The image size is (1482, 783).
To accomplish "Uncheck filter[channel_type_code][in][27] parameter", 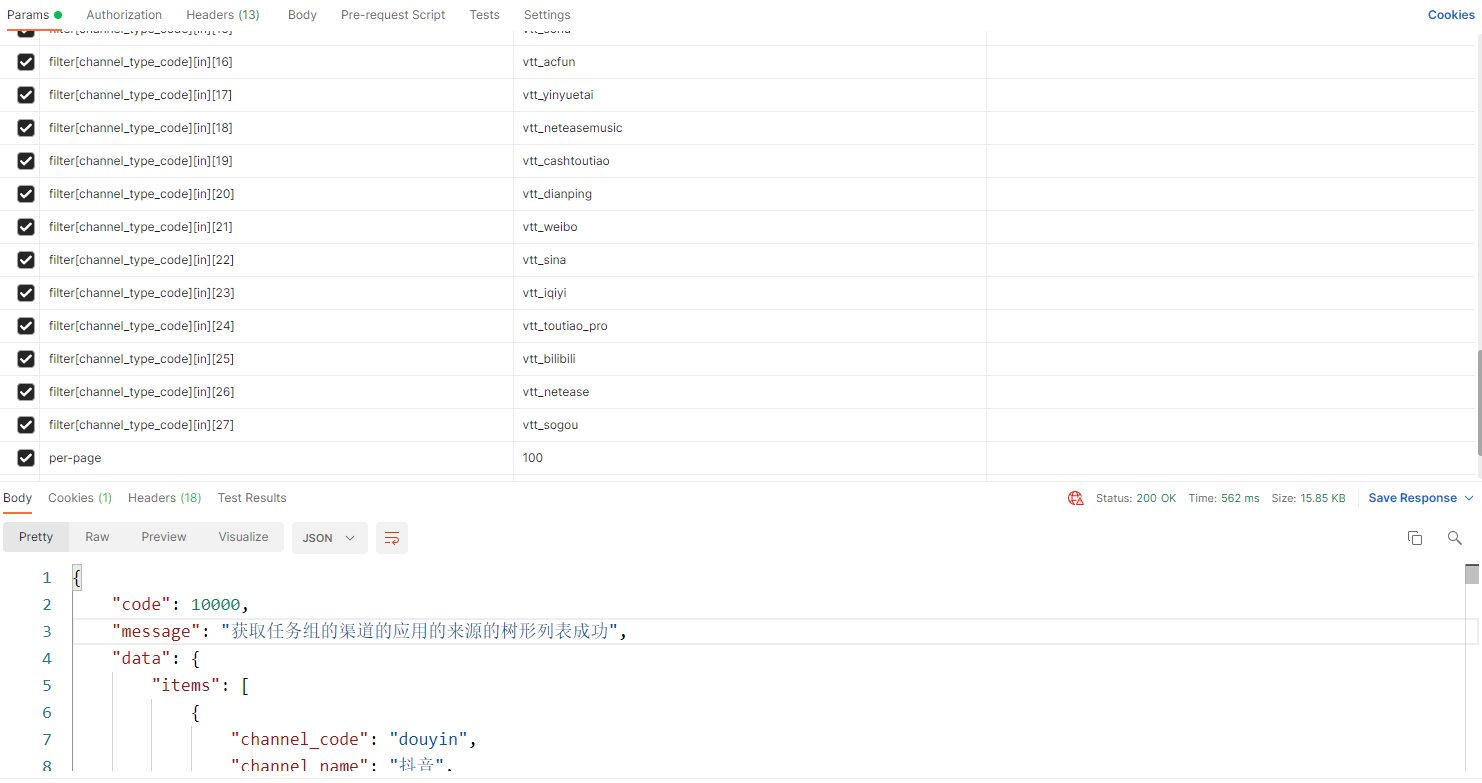I will (x=26, y=425).
